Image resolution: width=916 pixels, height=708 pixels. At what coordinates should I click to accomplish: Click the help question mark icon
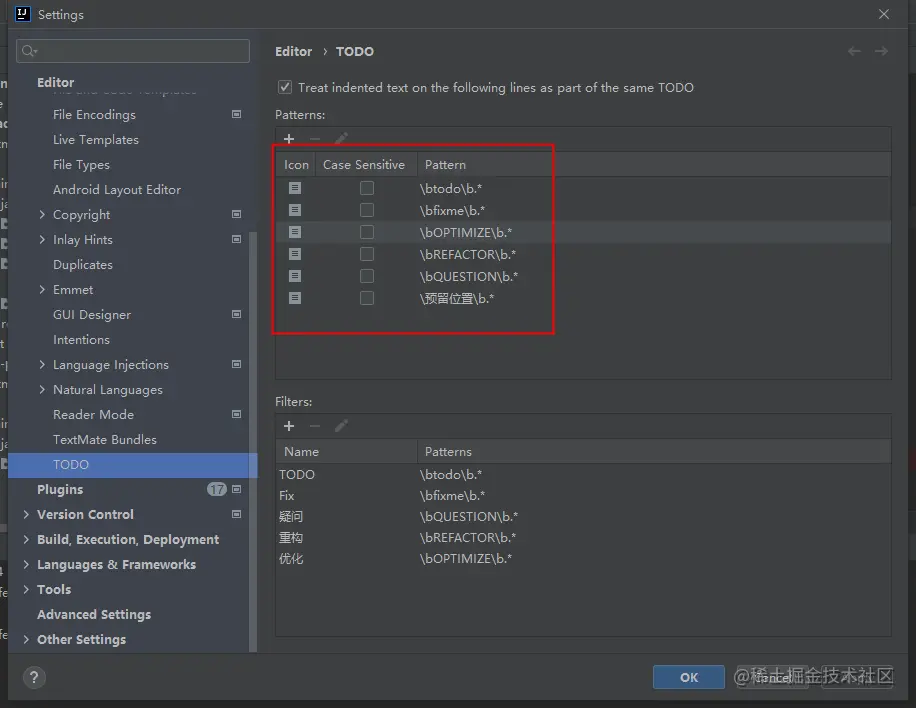(x=34, y=677)
